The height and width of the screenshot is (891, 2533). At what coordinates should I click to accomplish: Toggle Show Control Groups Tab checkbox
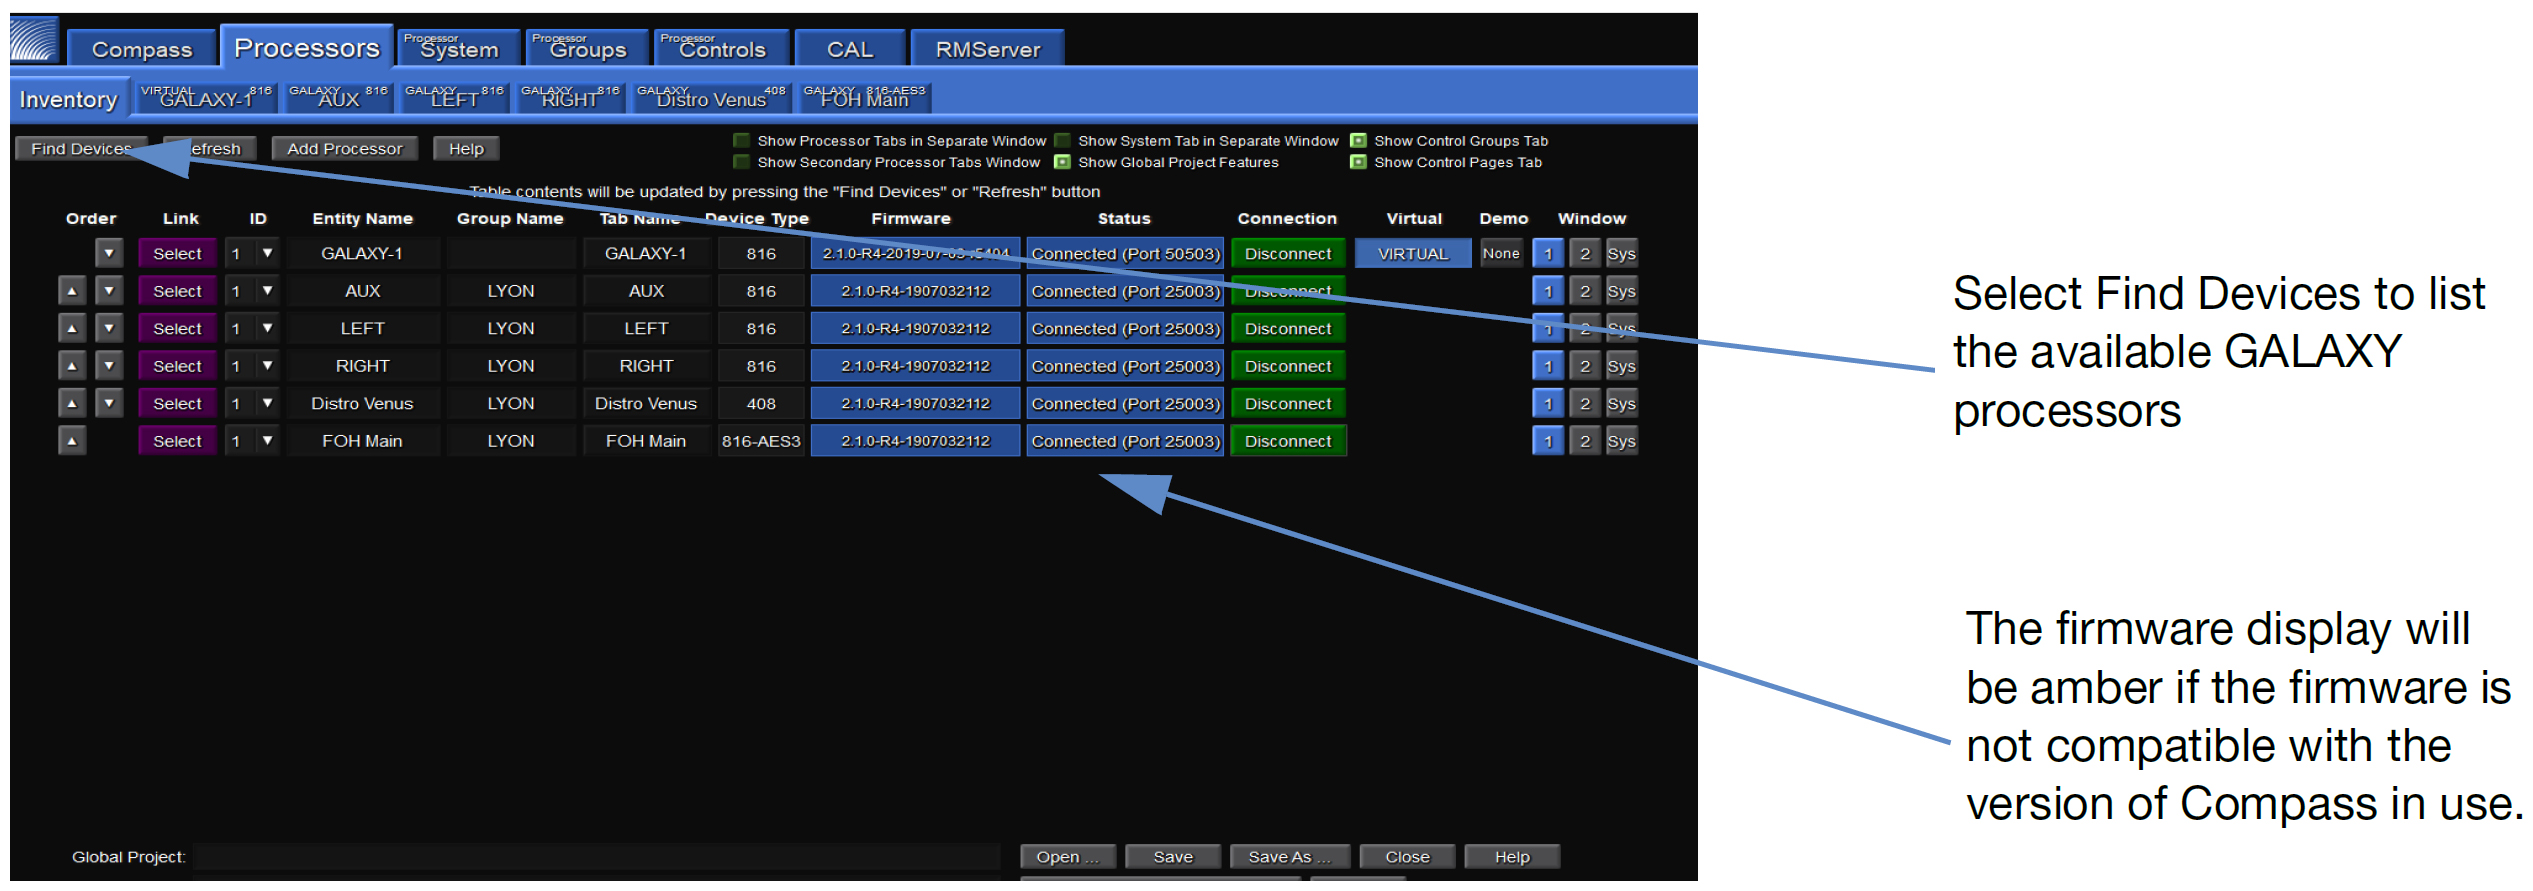click(x=1358, y=141)
